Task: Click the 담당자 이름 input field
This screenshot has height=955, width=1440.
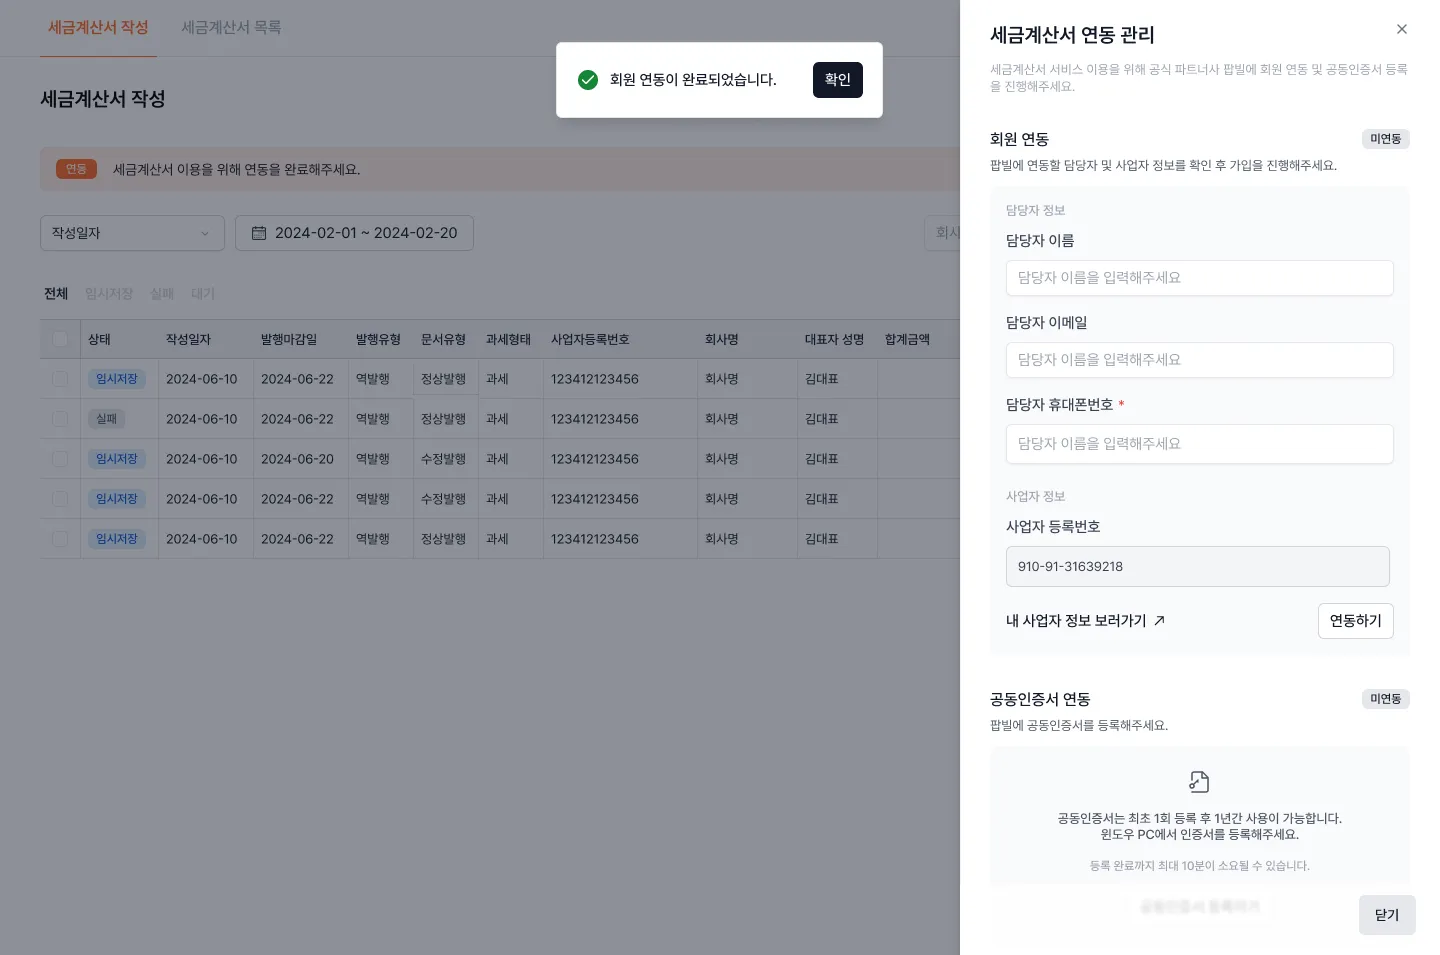Action: [1199, 278]
